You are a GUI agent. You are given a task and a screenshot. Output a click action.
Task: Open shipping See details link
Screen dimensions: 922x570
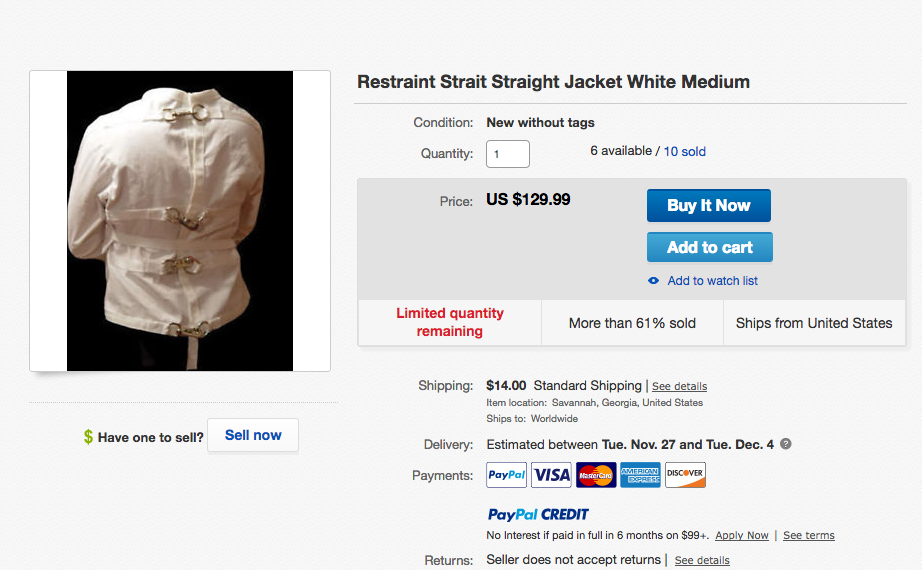pyautogui.click(x=680, y=386)
